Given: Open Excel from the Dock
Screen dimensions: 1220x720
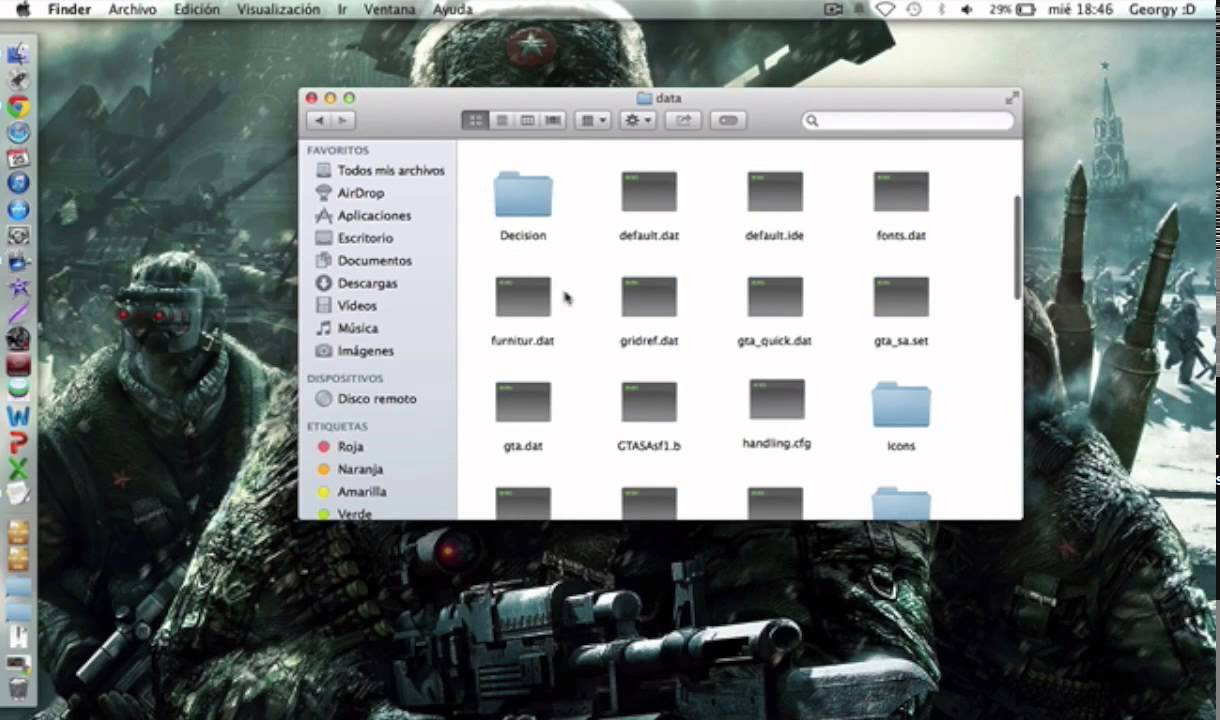Looking at the screenshot, I should point(18,468).
